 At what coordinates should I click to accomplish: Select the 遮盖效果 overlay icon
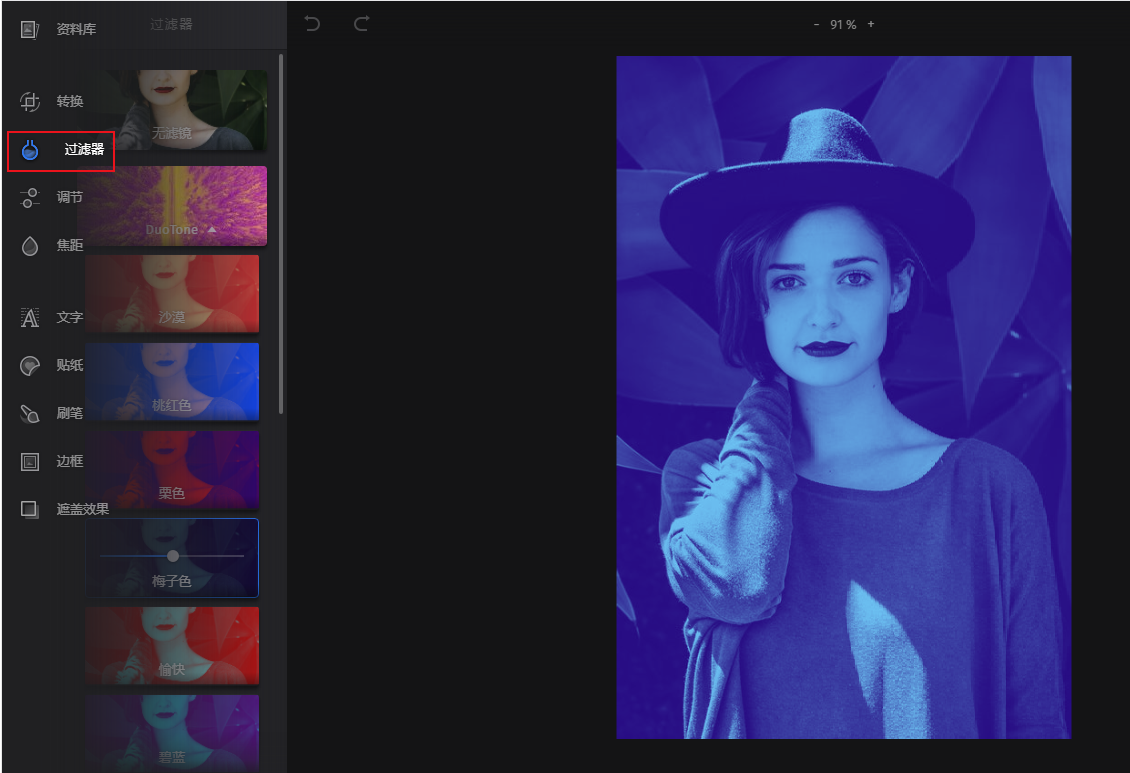tap(30, 509)
